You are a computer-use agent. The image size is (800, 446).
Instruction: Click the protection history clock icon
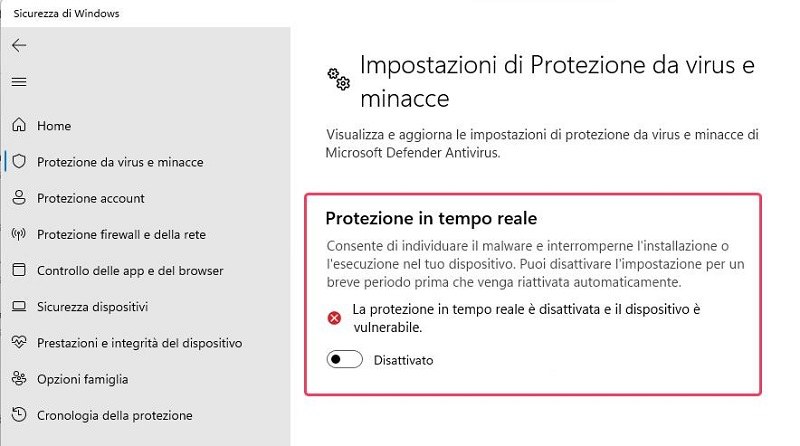[19, 415]
